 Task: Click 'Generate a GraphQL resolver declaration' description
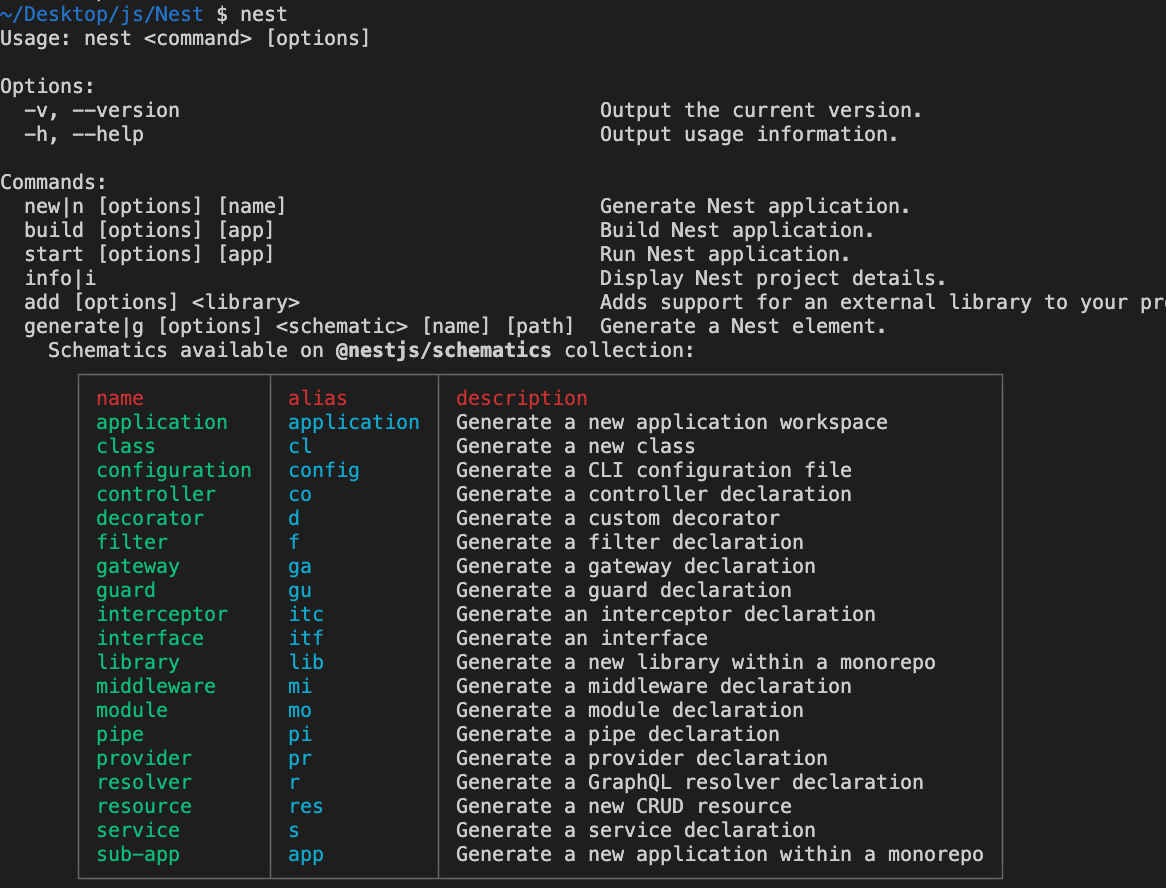tap(689, 782)
